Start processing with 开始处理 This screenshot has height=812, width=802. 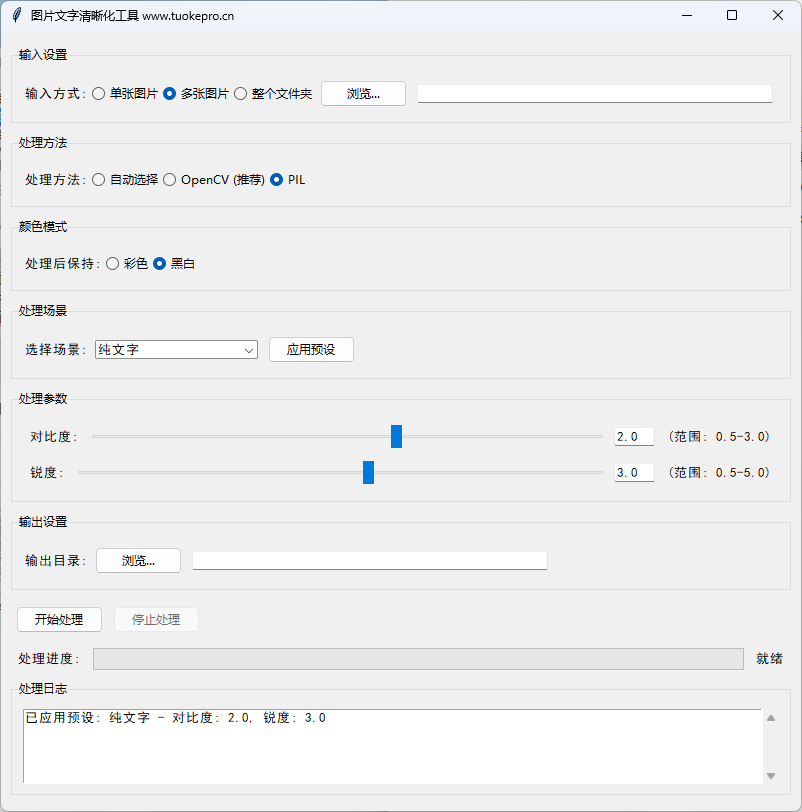coord(59,619)
